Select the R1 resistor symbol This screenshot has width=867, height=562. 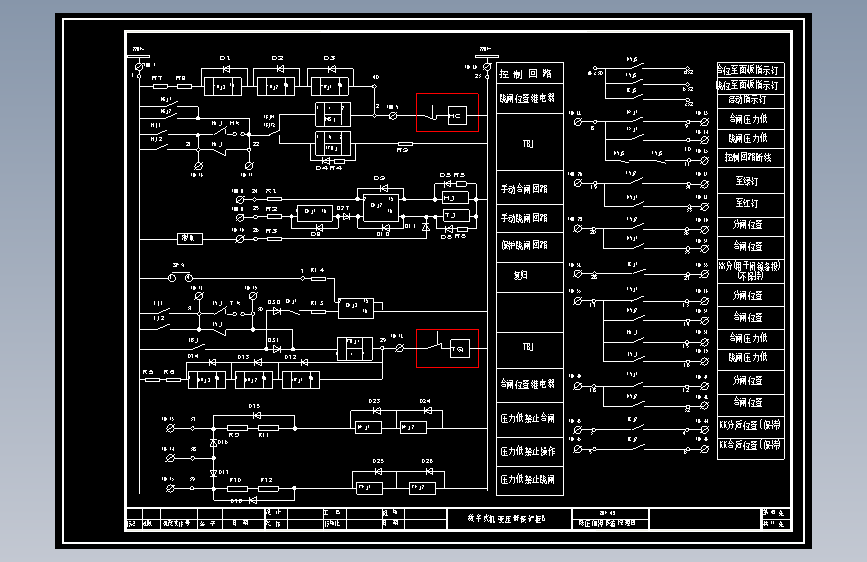274,199
